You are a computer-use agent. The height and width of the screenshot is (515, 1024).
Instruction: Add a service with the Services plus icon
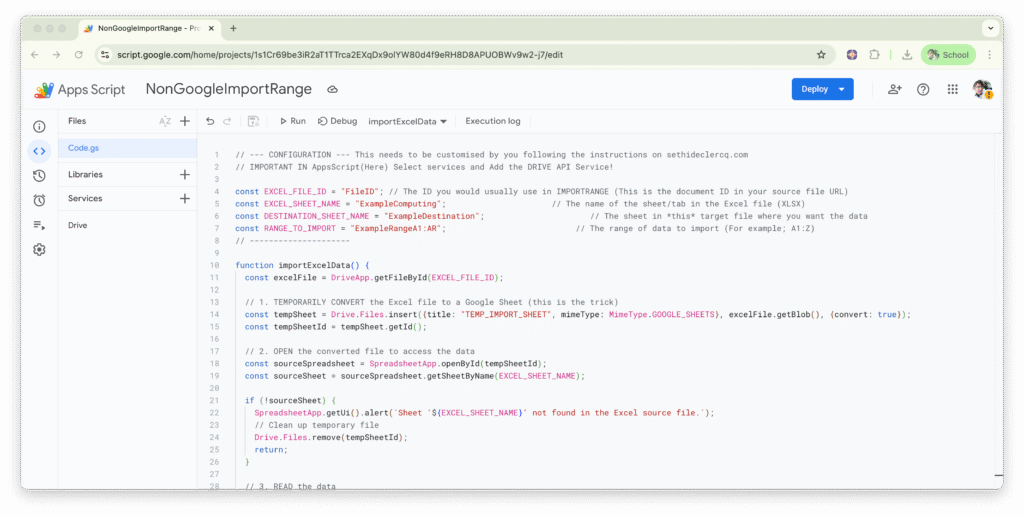tap(185, 199)
